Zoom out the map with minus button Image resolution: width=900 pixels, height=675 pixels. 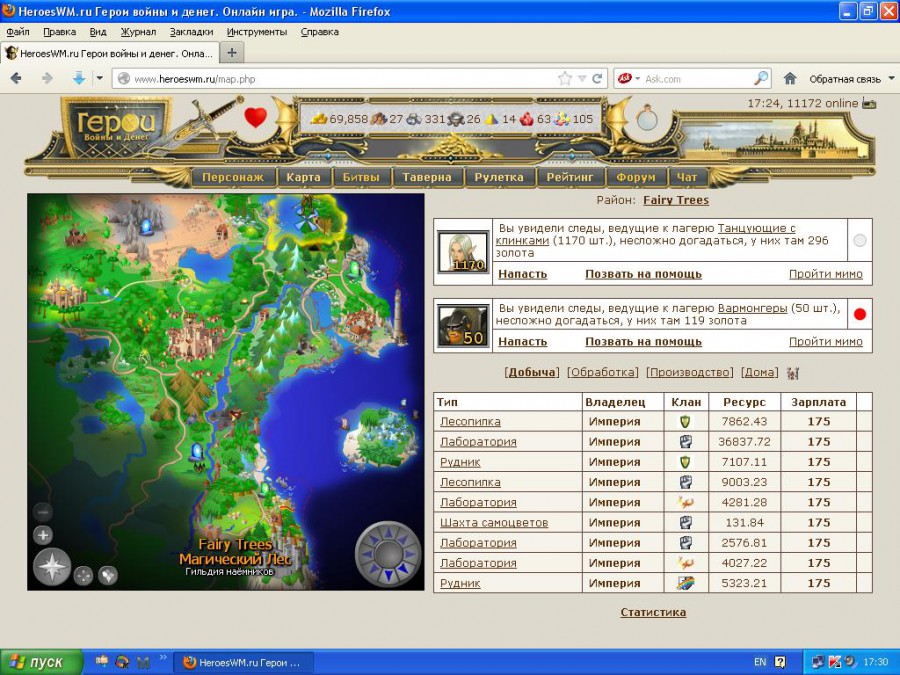click(x=43, y=512)
